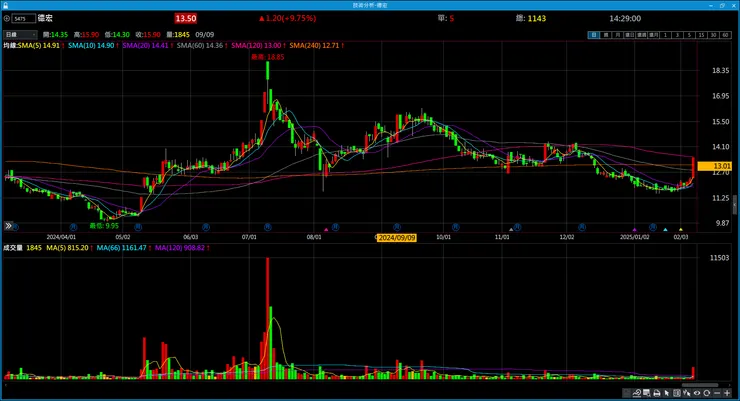Focus the stock code field showing 5475
Image resolution: width=740 pixels, height=401 pixels.
24,18
